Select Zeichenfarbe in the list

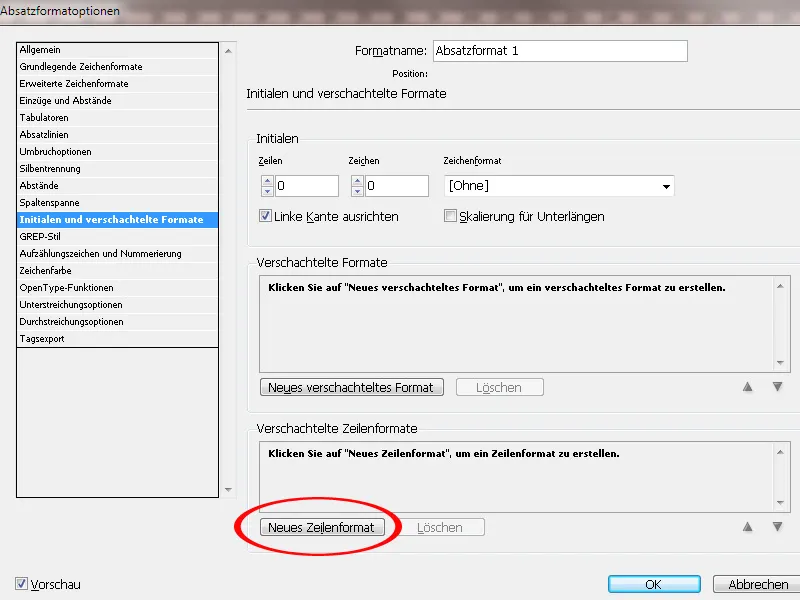click(x=117, y=271)
